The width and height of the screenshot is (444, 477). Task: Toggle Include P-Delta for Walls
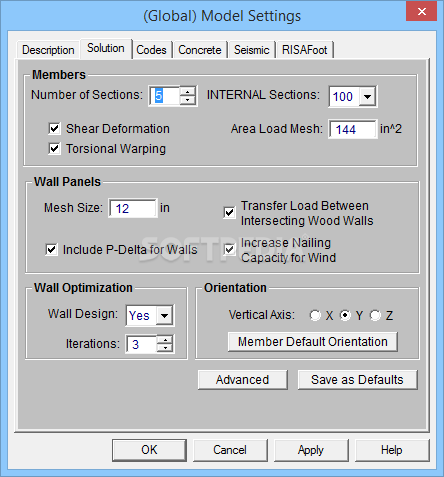(x=51, y=250)
